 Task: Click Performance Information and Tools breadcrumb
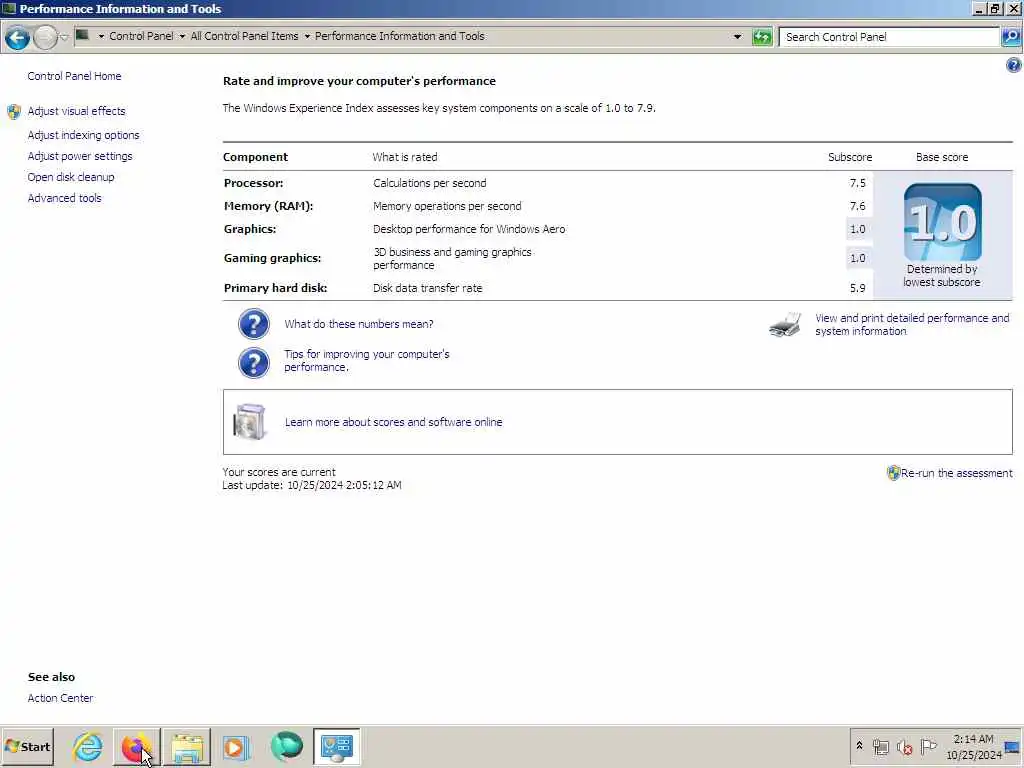point(400,36)
